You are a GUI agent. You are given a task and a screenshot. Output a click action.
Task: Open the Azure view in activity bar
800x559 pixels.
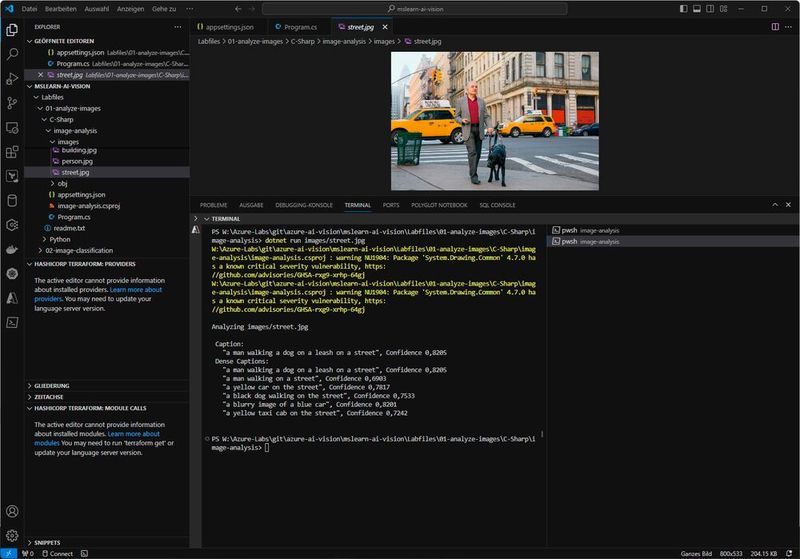pyautogui.click(x=12, y=298)
